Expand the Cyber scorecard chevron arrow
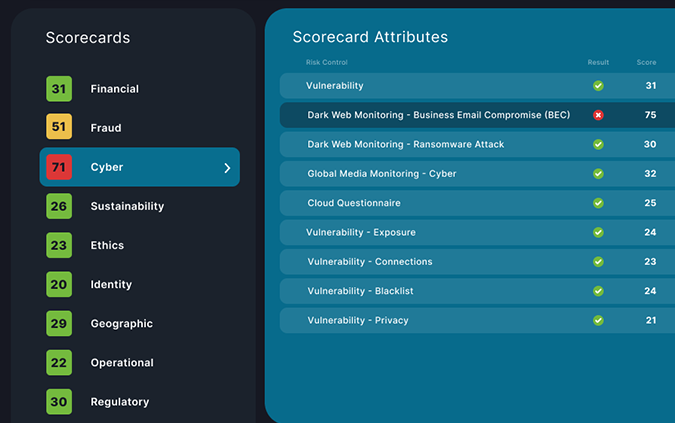Image resolution: width=675 pixels, height=423 pixels. [x=227, y=168]
